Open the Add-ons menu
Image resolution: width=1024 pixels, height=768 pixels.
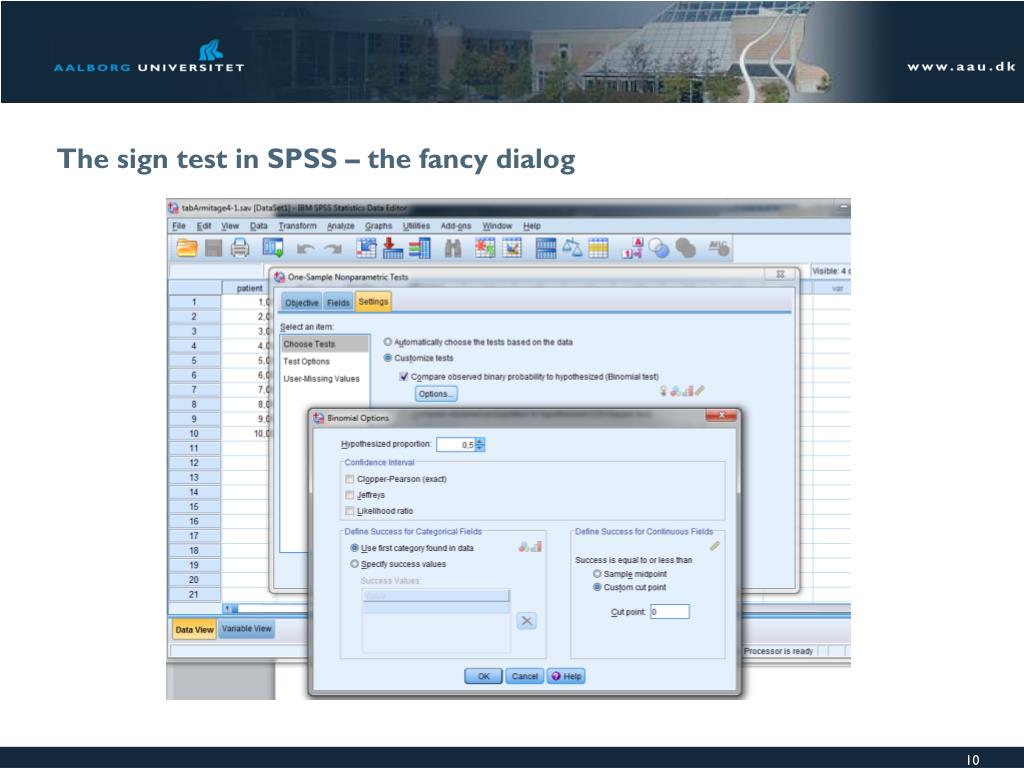456,226
